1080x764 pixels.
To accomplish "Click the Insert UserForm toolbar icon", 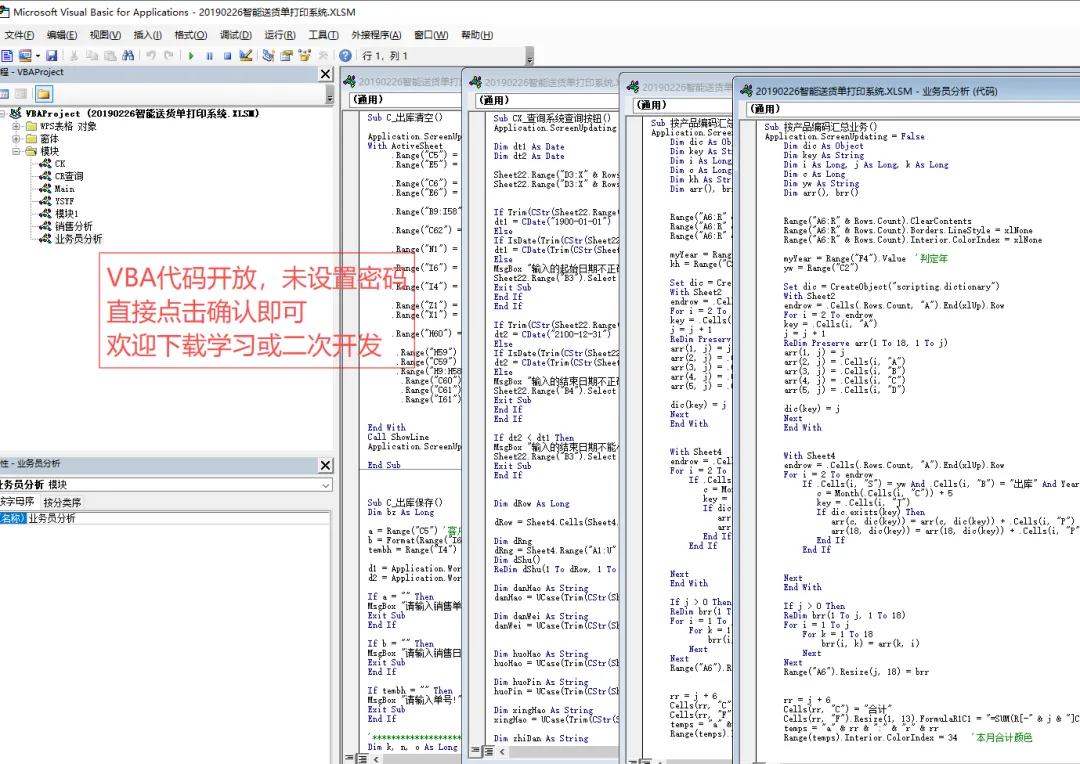I will [x=25, y=56].
